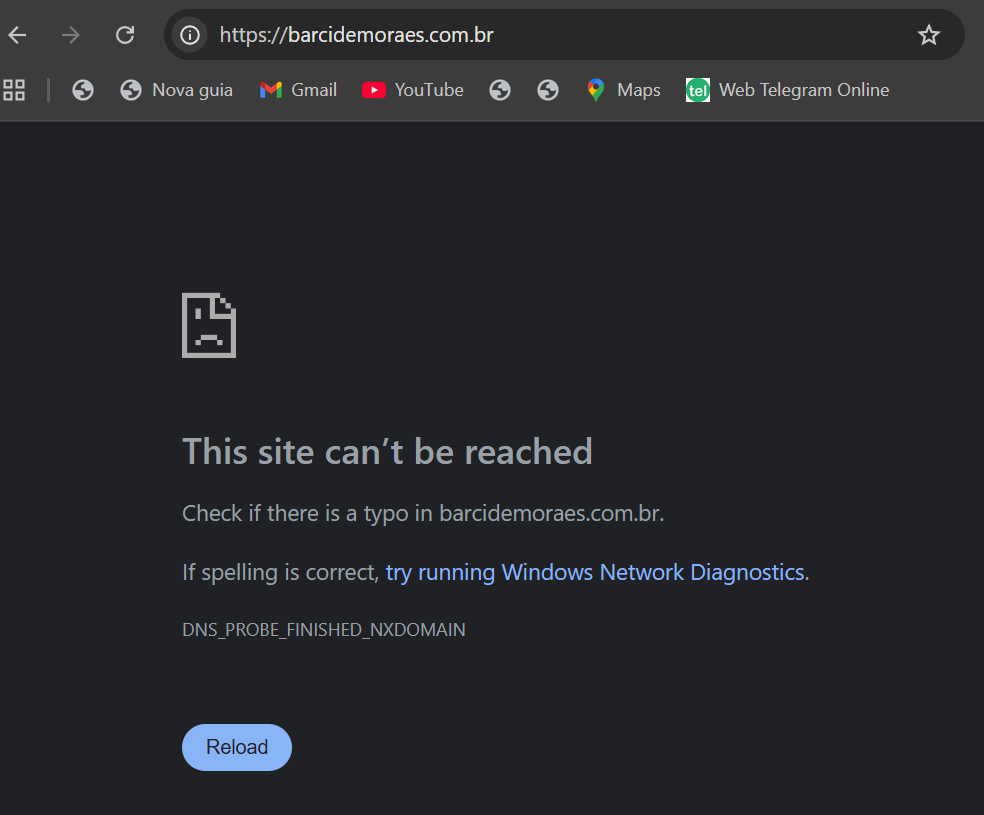Open the apps grid in the bookmarks bar

click(x=14, y=90)
